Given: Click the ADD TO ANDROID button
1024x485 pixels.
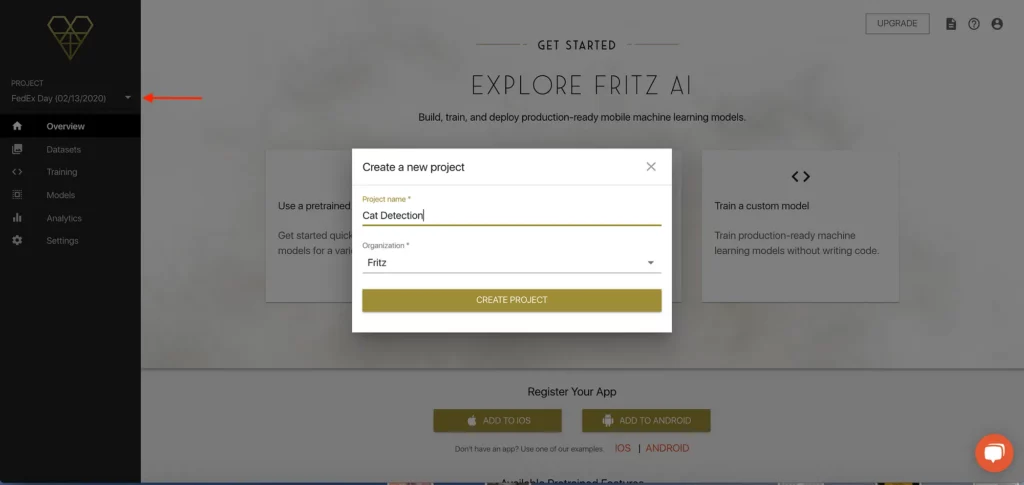Looking at the screenshot, I should 646,420.
